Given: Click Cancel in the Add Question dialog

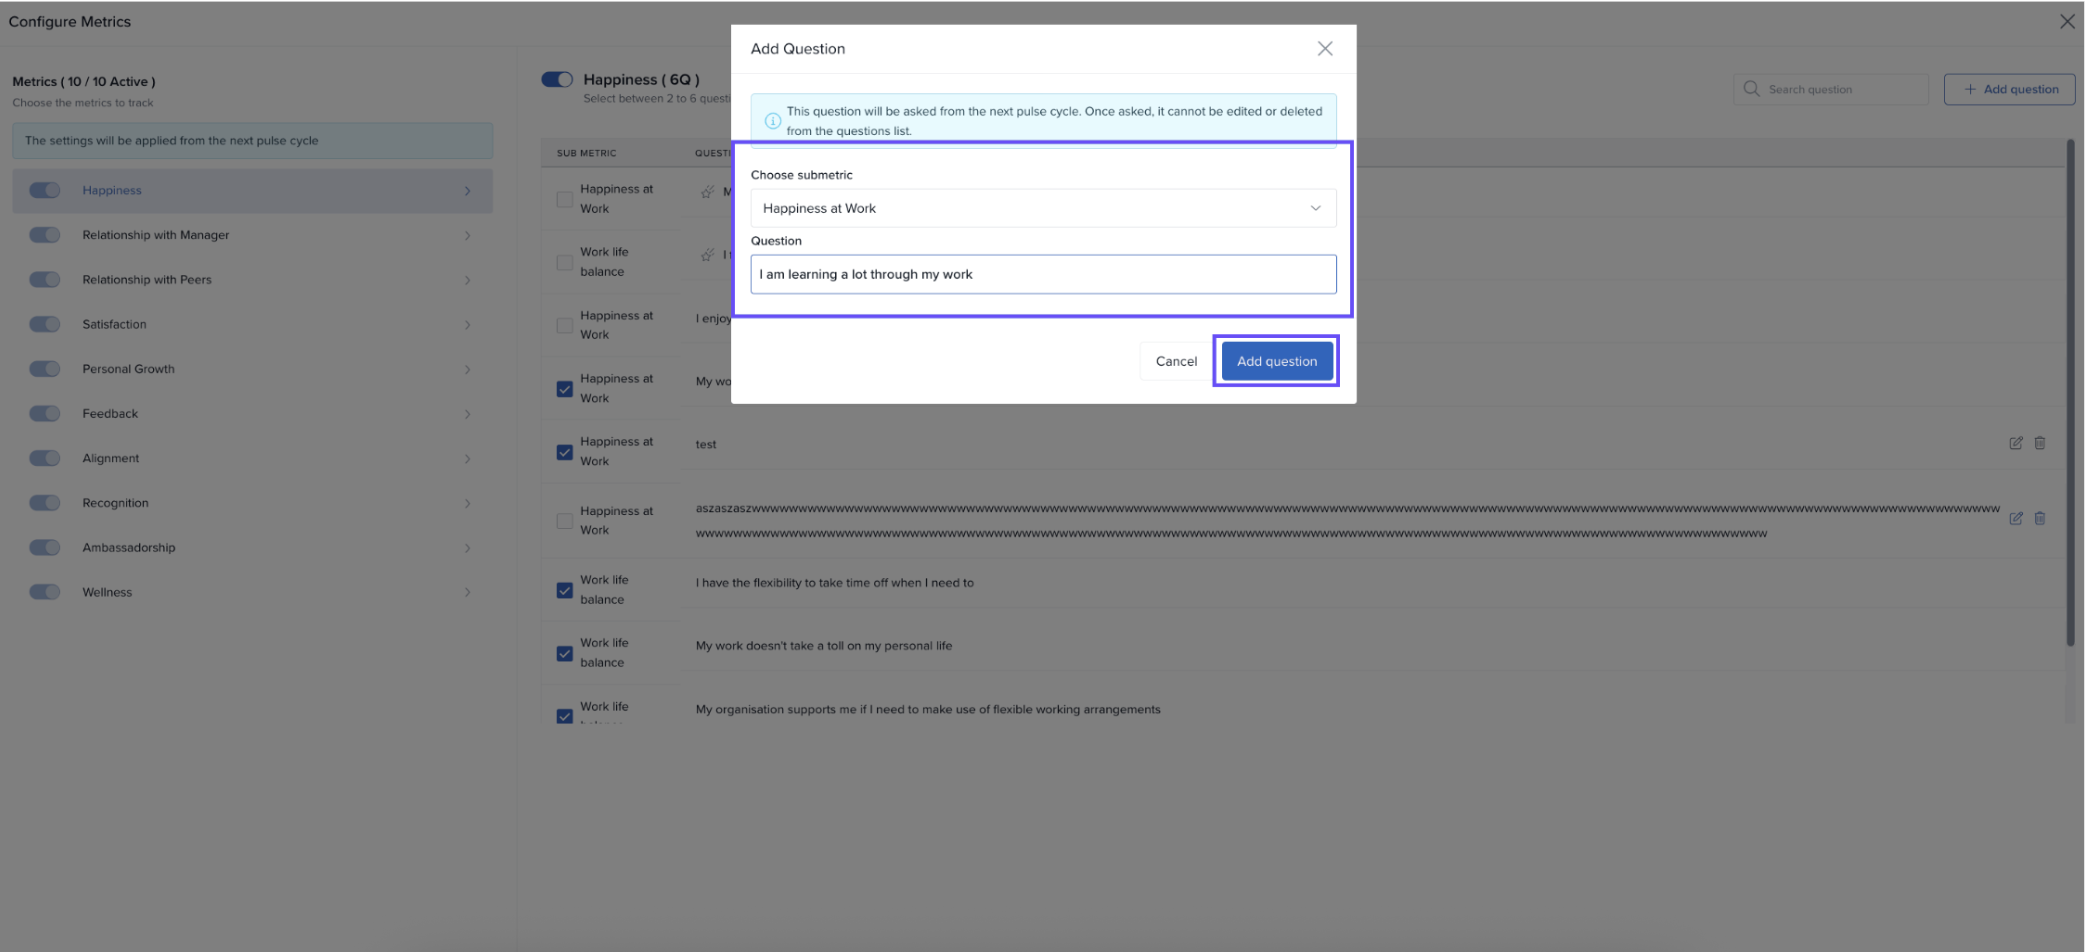Looking at the screenshot, I should [1175, 361].
